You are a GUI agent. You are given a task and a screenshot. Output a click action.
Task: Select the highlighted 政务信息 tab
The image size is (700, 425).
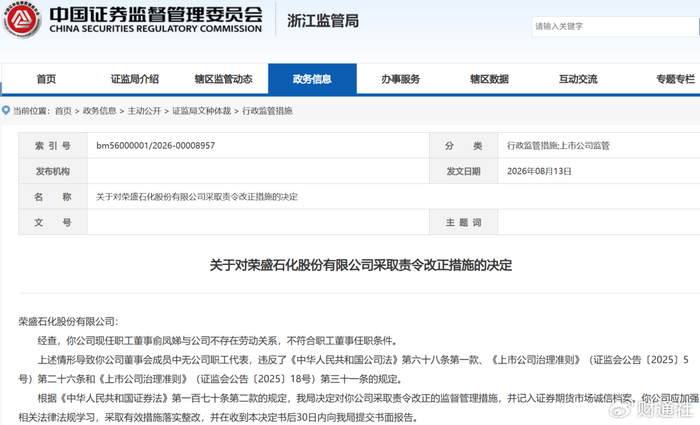[312, 79]
